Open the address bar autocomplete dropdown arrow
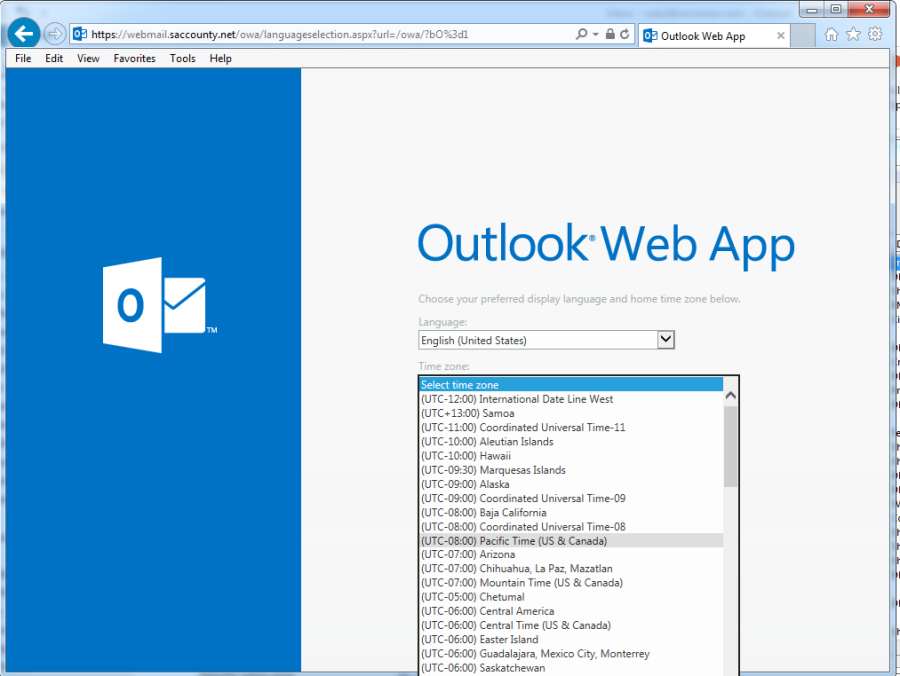This screenshot has width=900, height=676. pos(596,34)
